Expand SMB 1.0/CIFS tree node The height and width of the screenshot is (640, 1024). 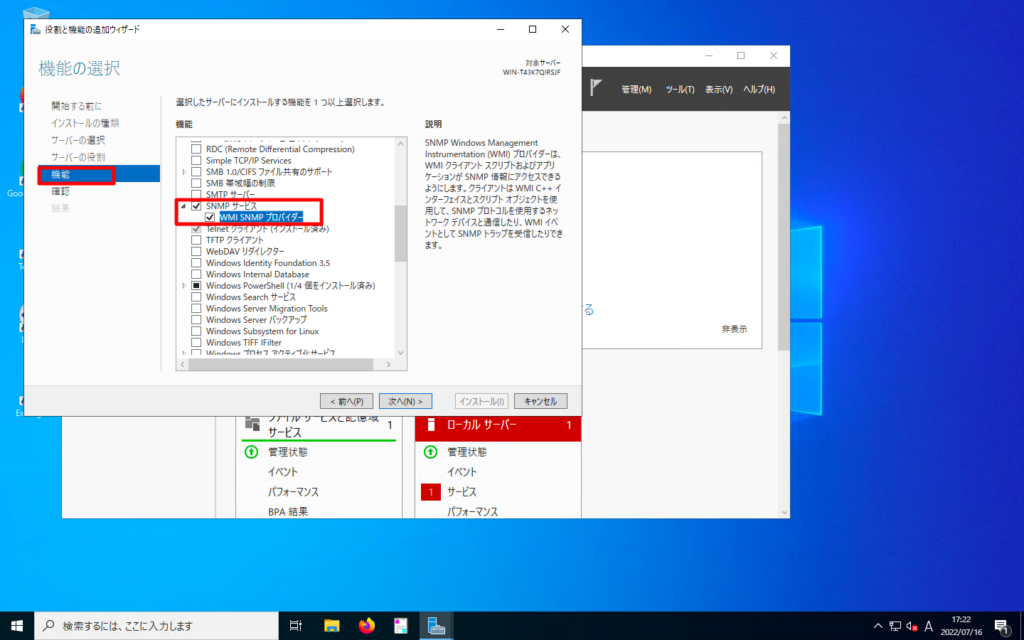coord(184,172)
